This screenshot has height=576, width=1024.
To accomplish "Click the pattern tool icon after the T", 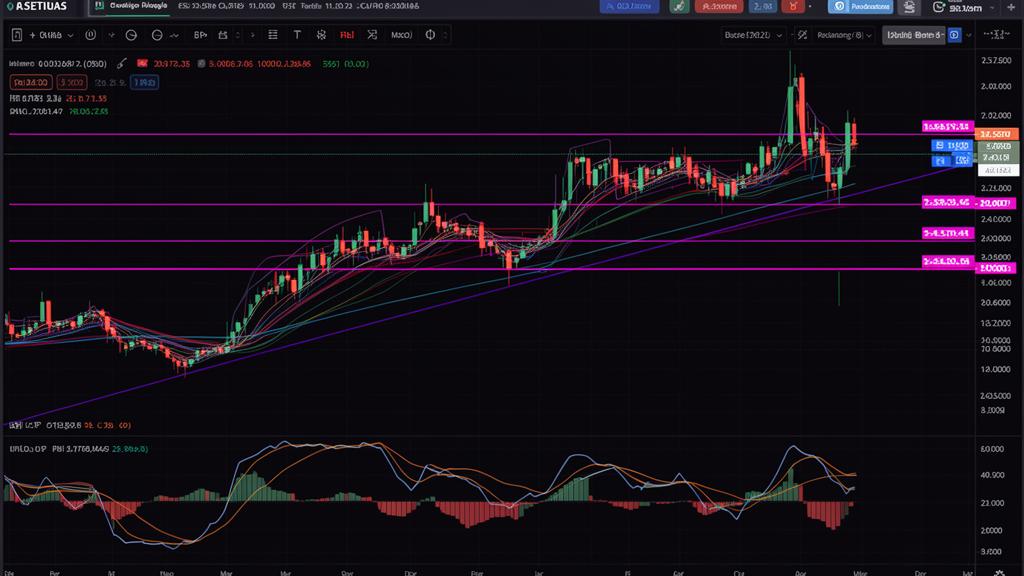I will tap(321, 35).
